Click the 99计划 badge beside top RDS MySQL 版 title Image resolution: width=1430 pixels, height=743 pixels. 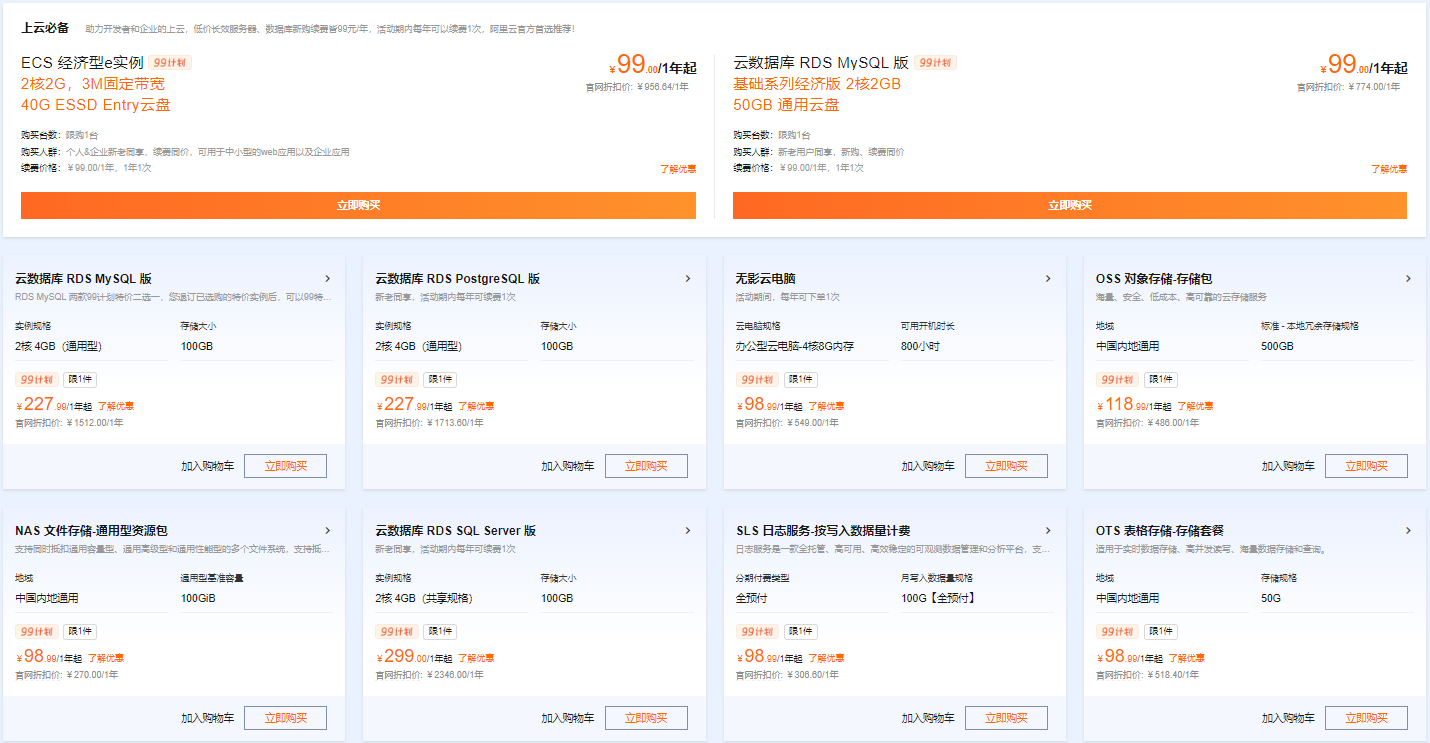click(936, 62)
